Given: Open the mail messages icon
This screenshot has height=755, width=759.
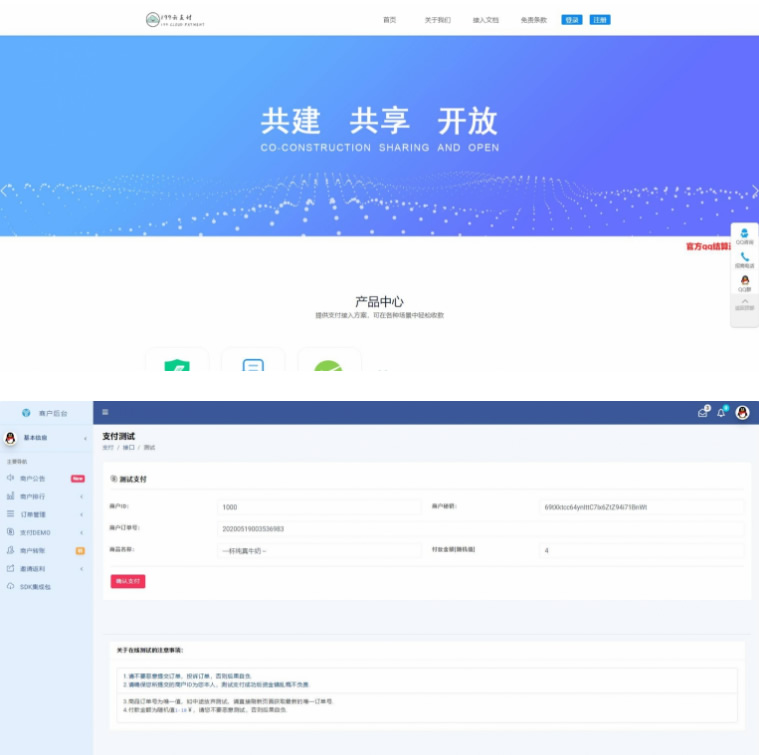Looking at the screenshot, I should (x=703, y=412).
